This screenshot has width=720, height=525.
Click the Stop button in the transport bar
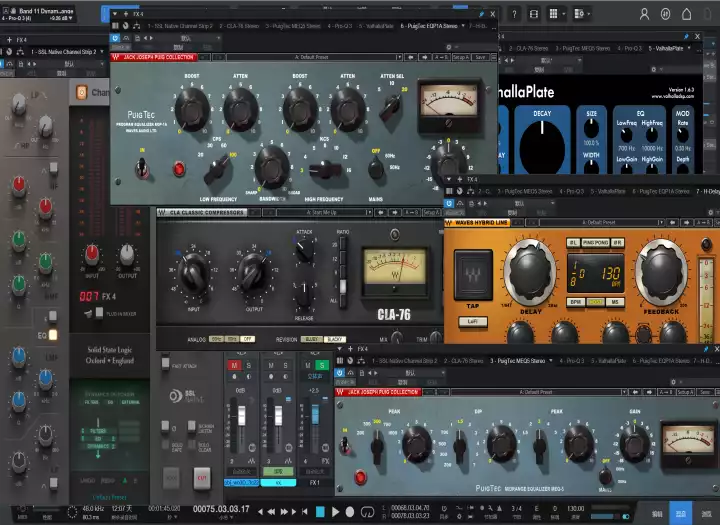(321, 512)
